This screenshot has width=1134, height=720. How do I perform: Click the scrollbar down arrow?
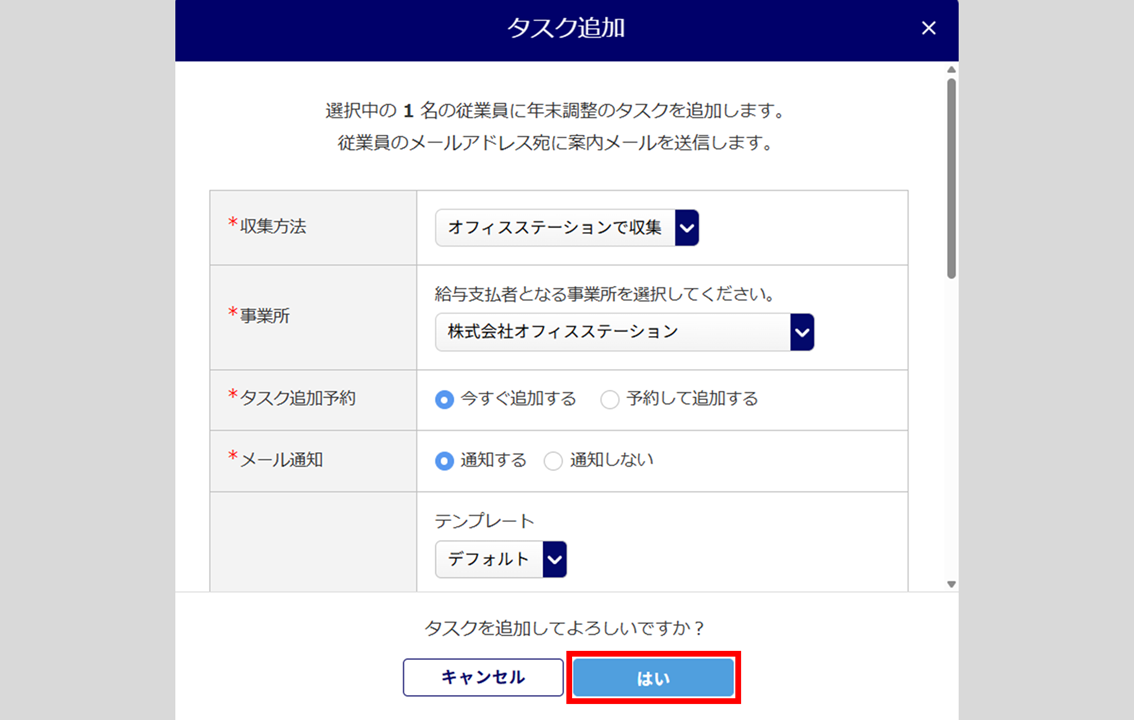pos(951,584)
